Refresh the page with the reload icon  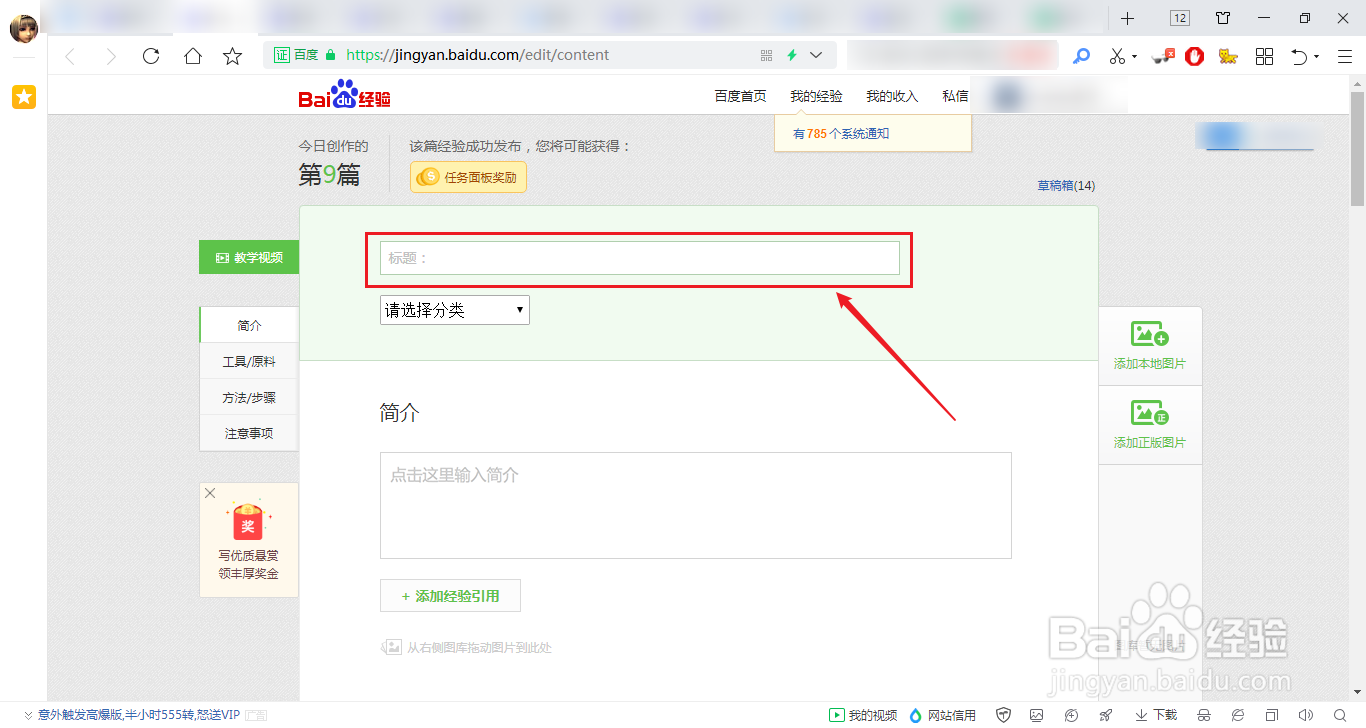click(151, 56)
